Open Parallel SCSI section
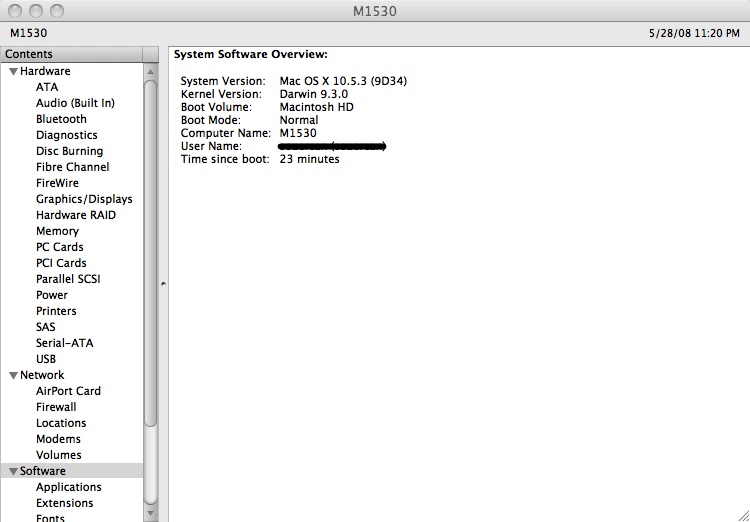This screenshot has height=522, width=750. pyautogui.click(x=68, y=279)
